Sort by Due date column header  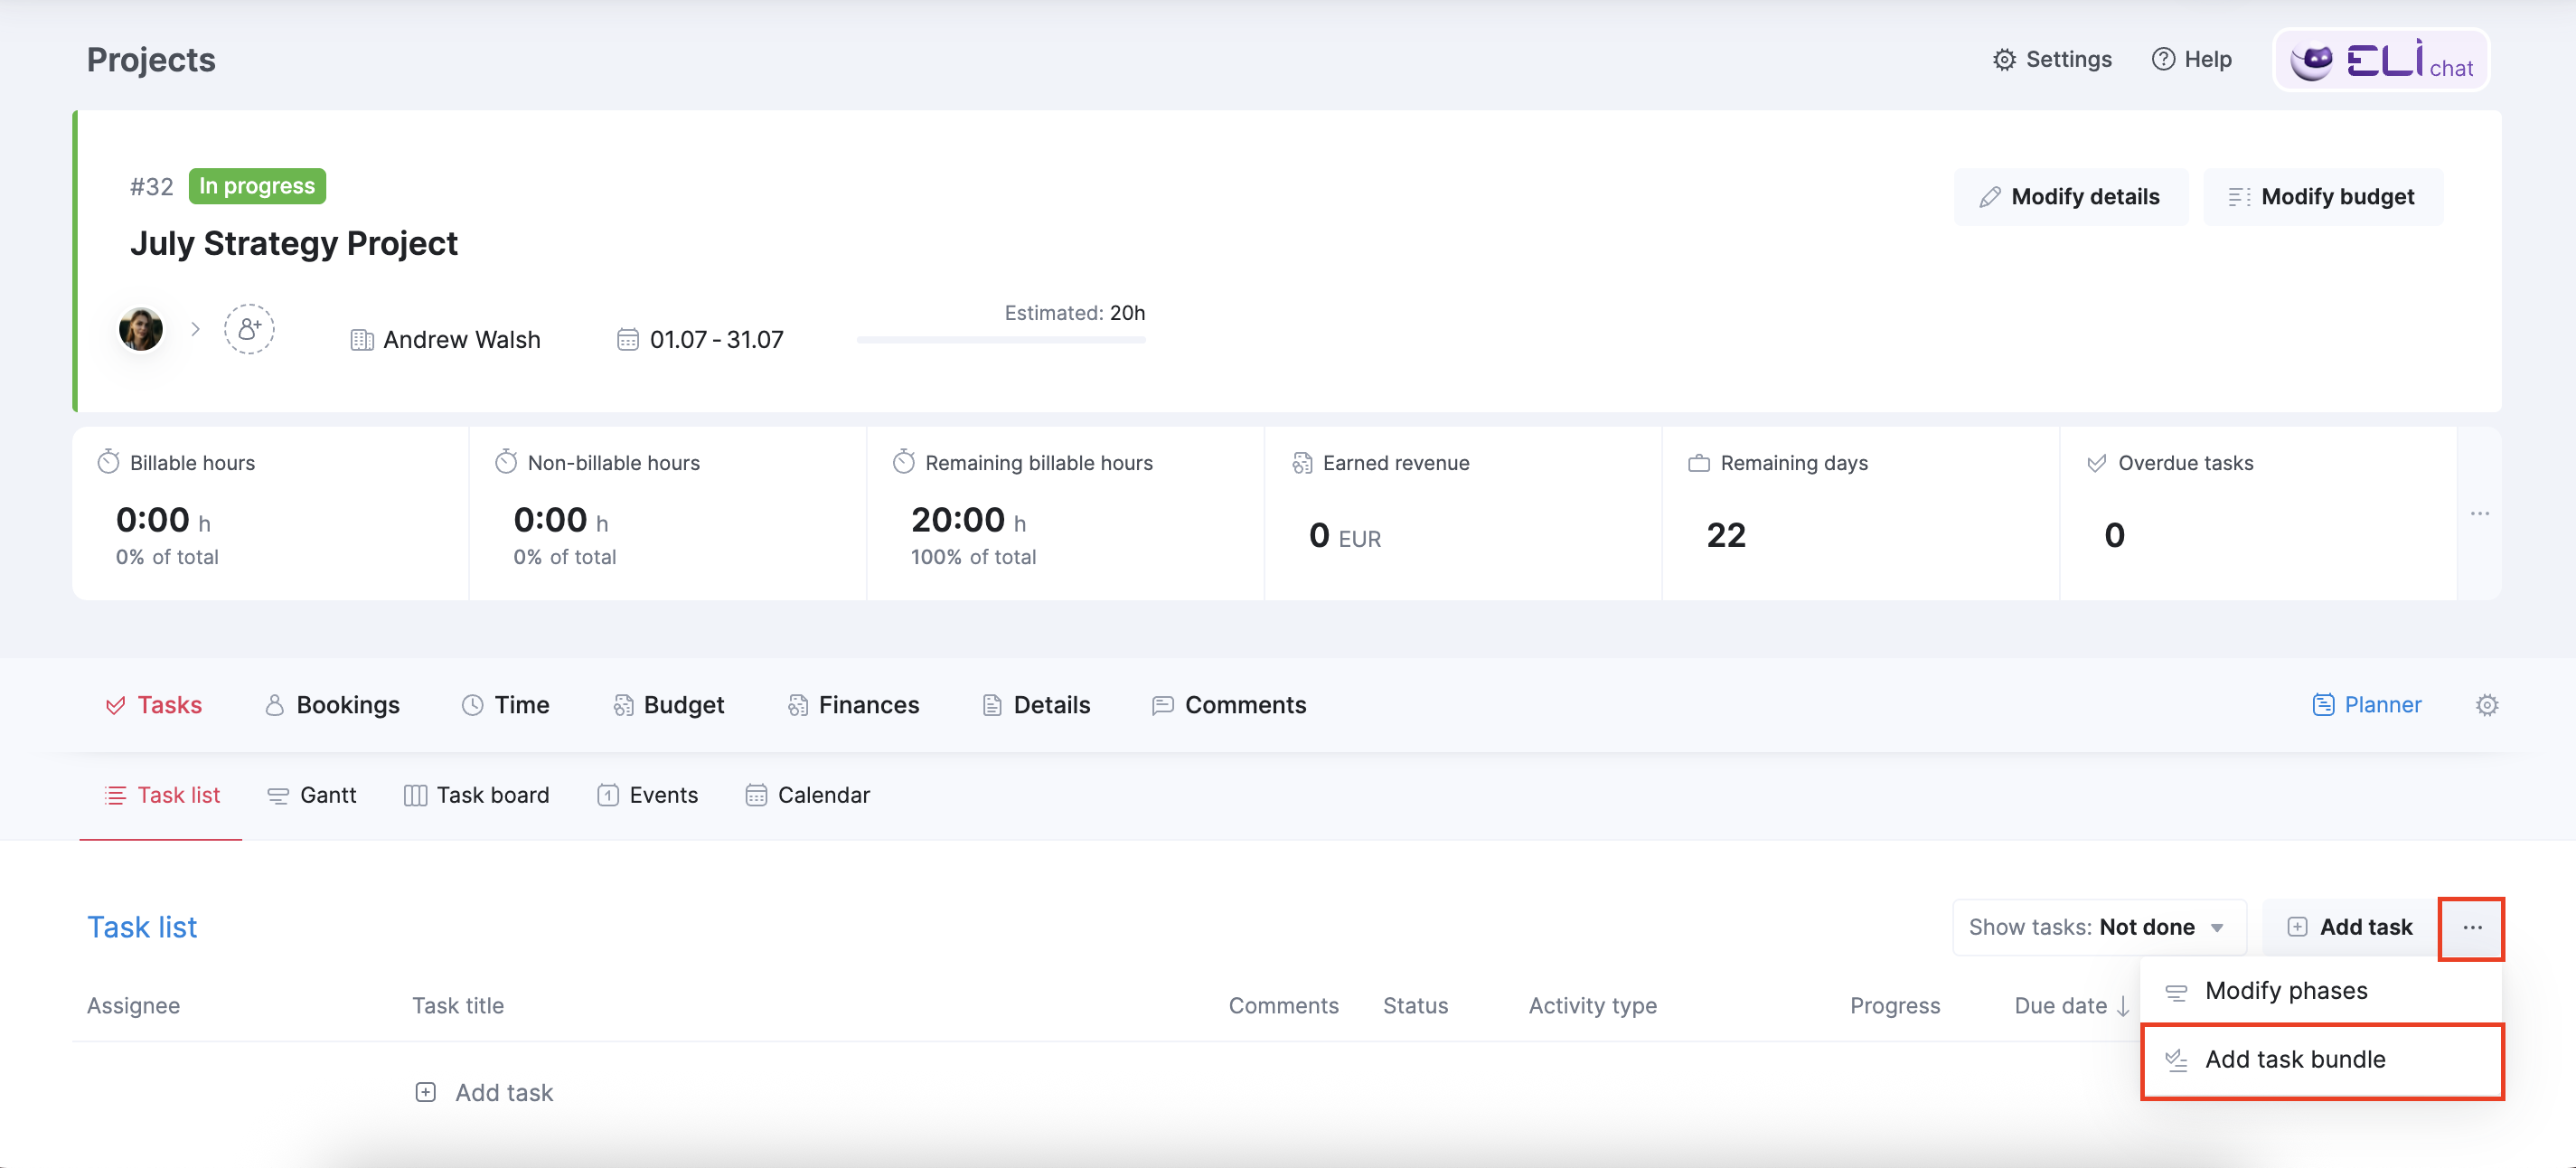2071,1006
